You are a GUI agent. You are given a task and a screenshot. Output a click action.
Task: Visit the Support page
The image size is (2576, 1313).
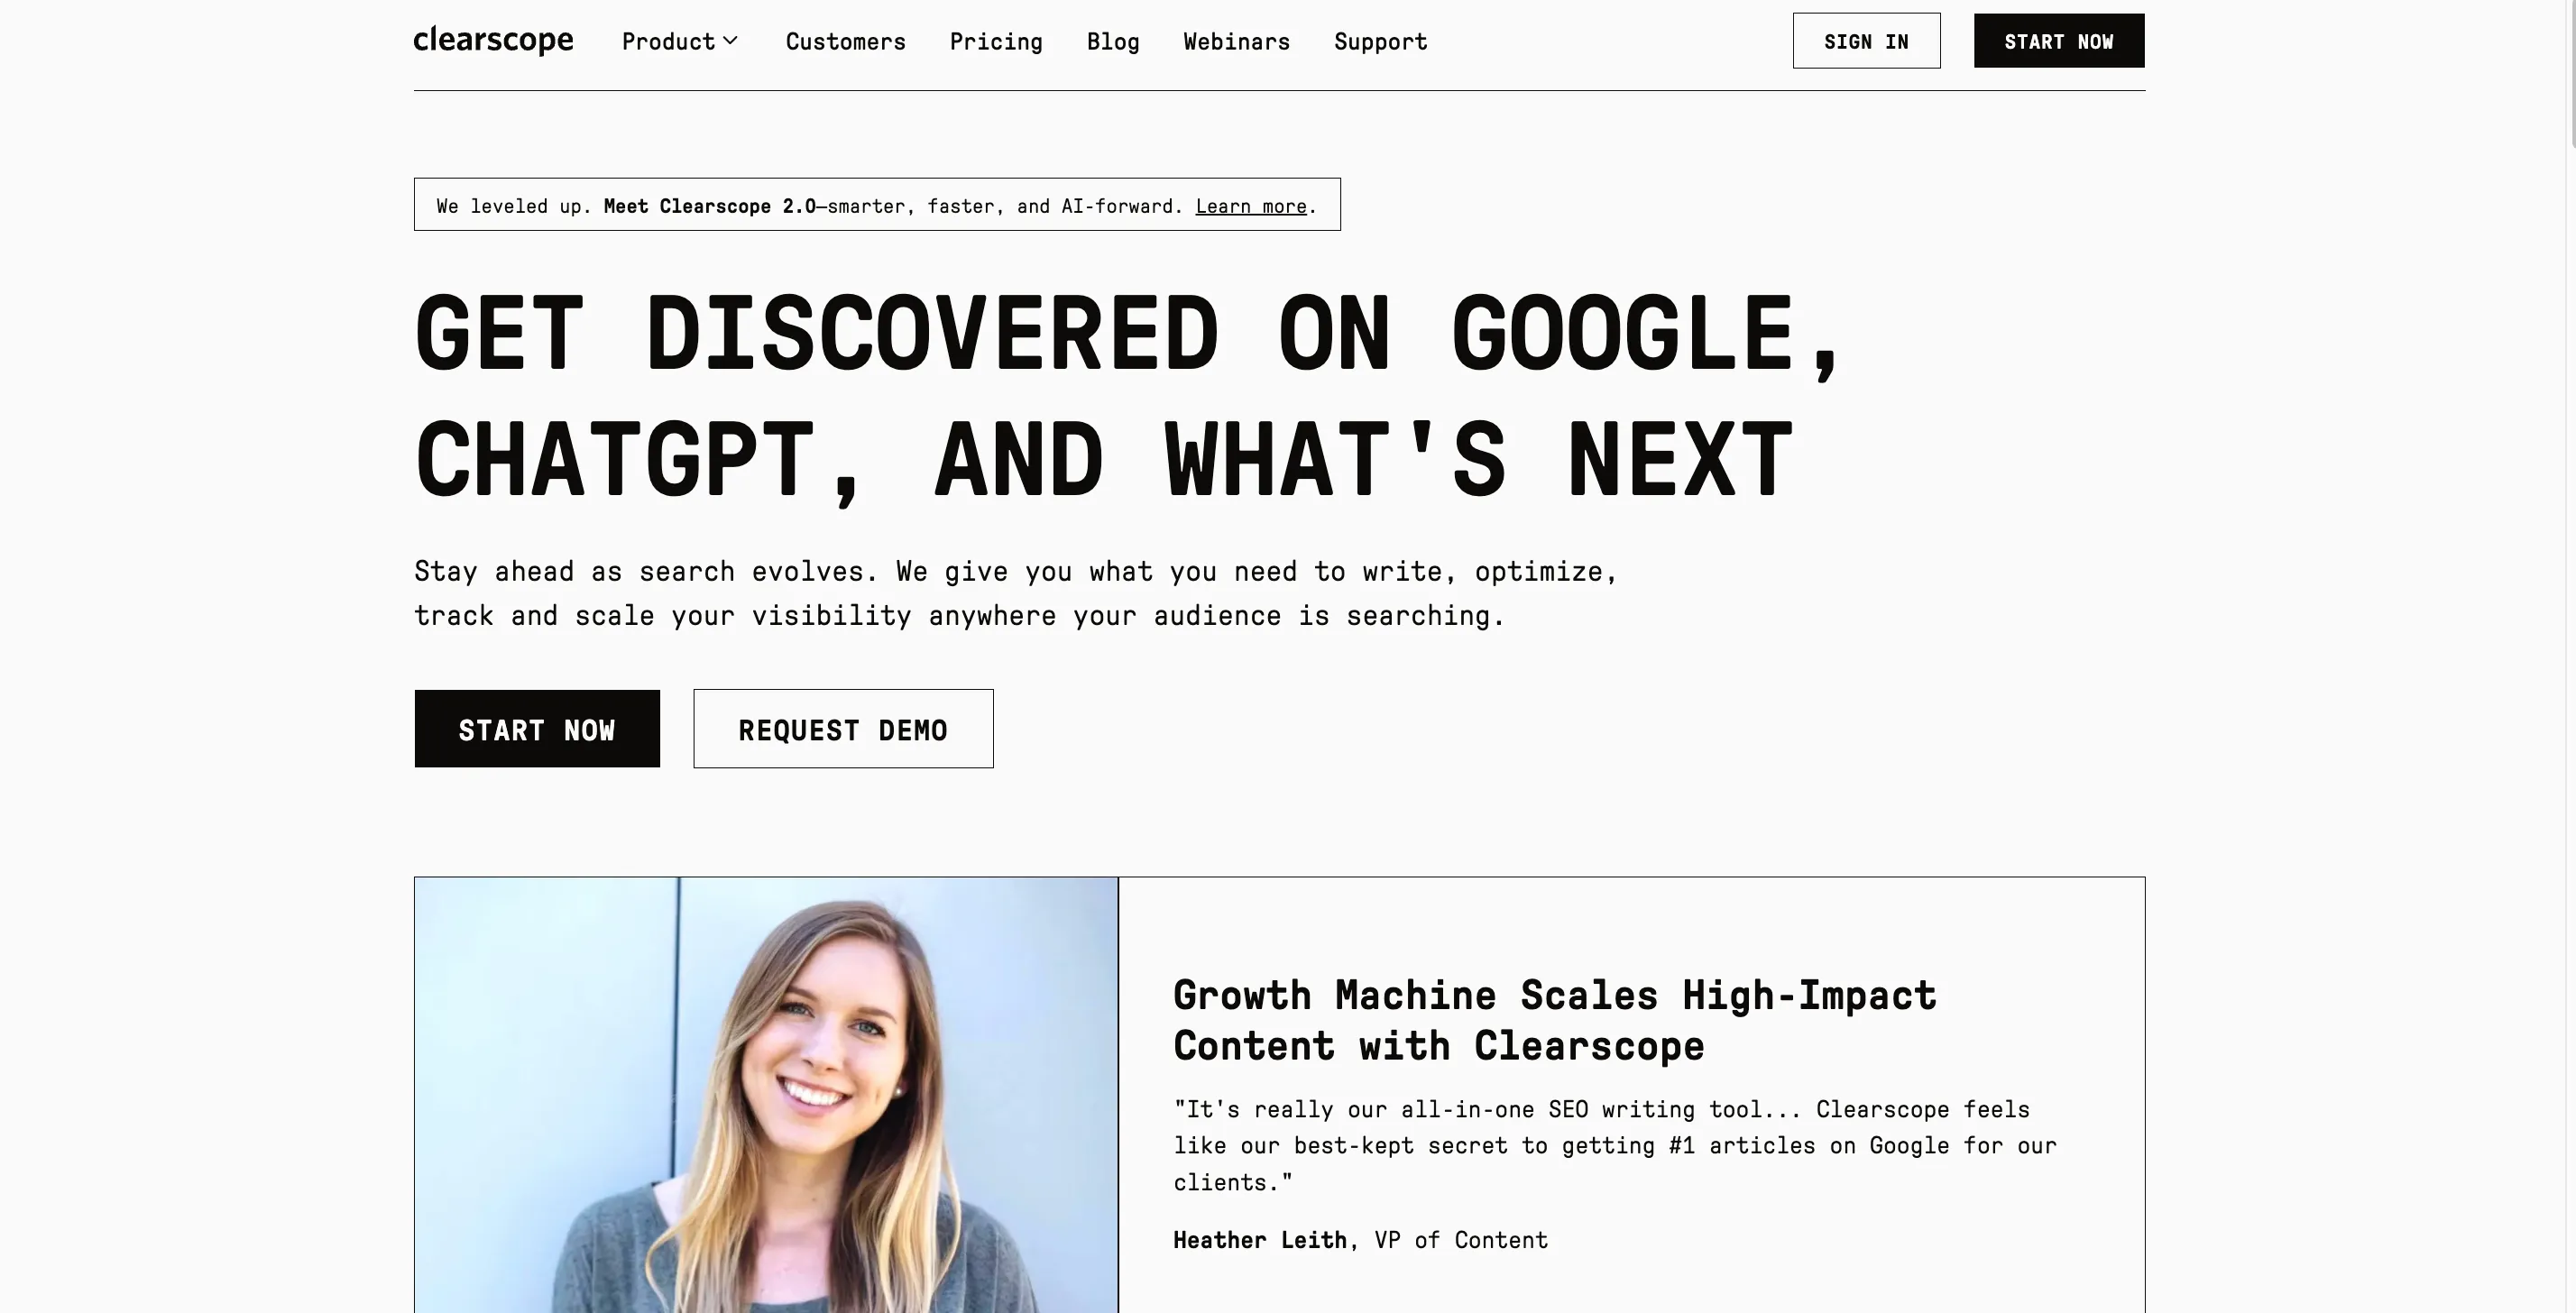1380,42
